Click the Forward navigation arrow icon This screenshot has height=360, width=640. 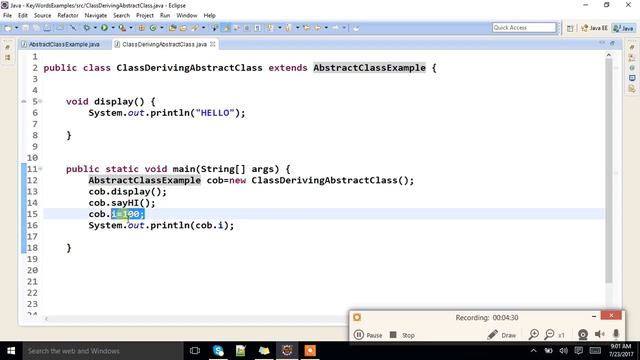tap(336, 28)
